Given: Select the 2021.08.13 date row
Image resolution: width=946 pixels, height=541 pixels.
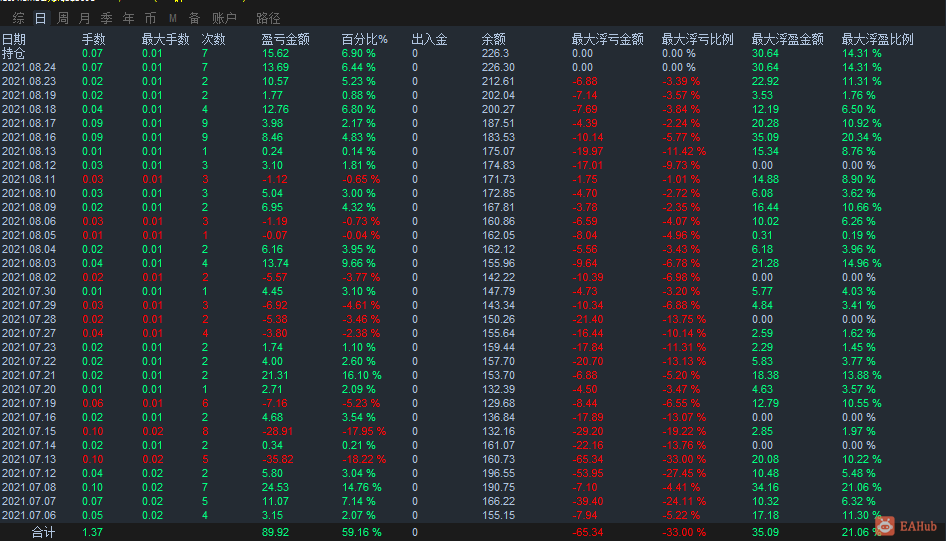Looking at the screenshot, I should (473, 151).
